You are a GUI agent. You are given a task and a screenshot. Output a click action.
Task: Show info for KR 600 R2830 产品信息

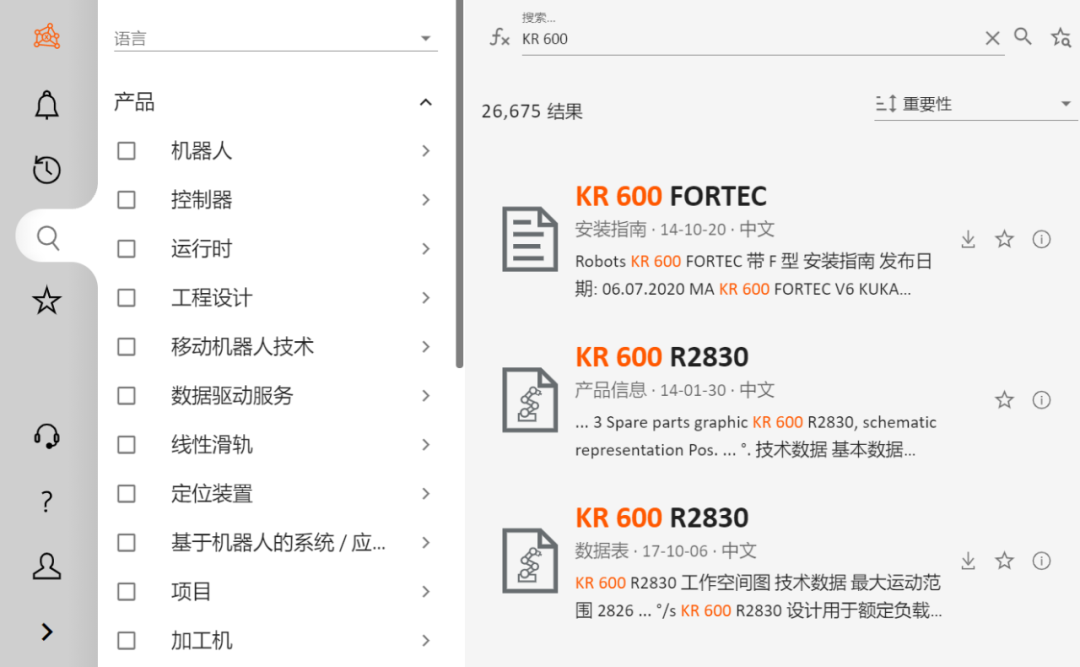1041,400
